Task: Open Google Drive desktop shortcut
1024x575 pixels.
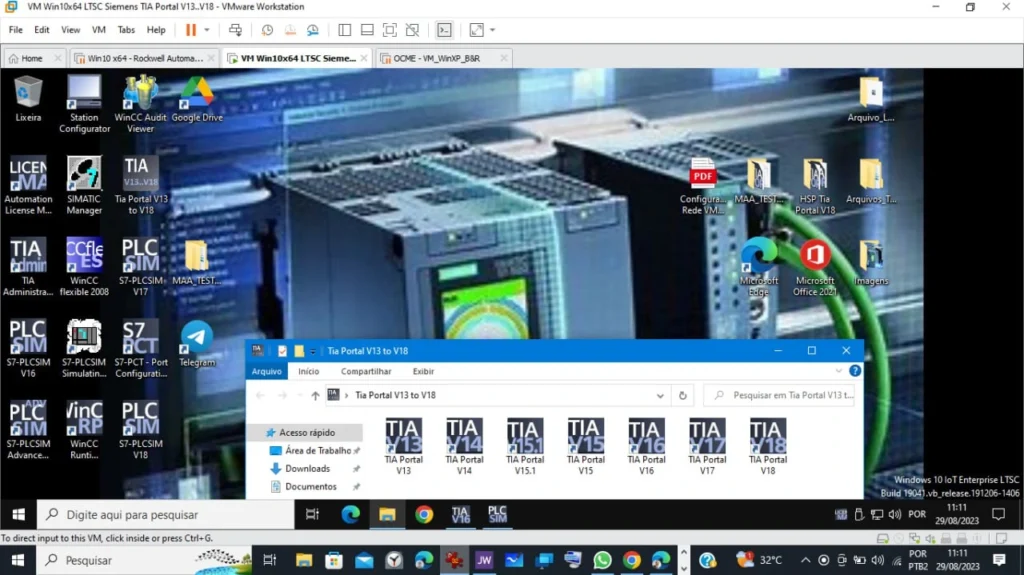Action: click(x=197, y=99)
